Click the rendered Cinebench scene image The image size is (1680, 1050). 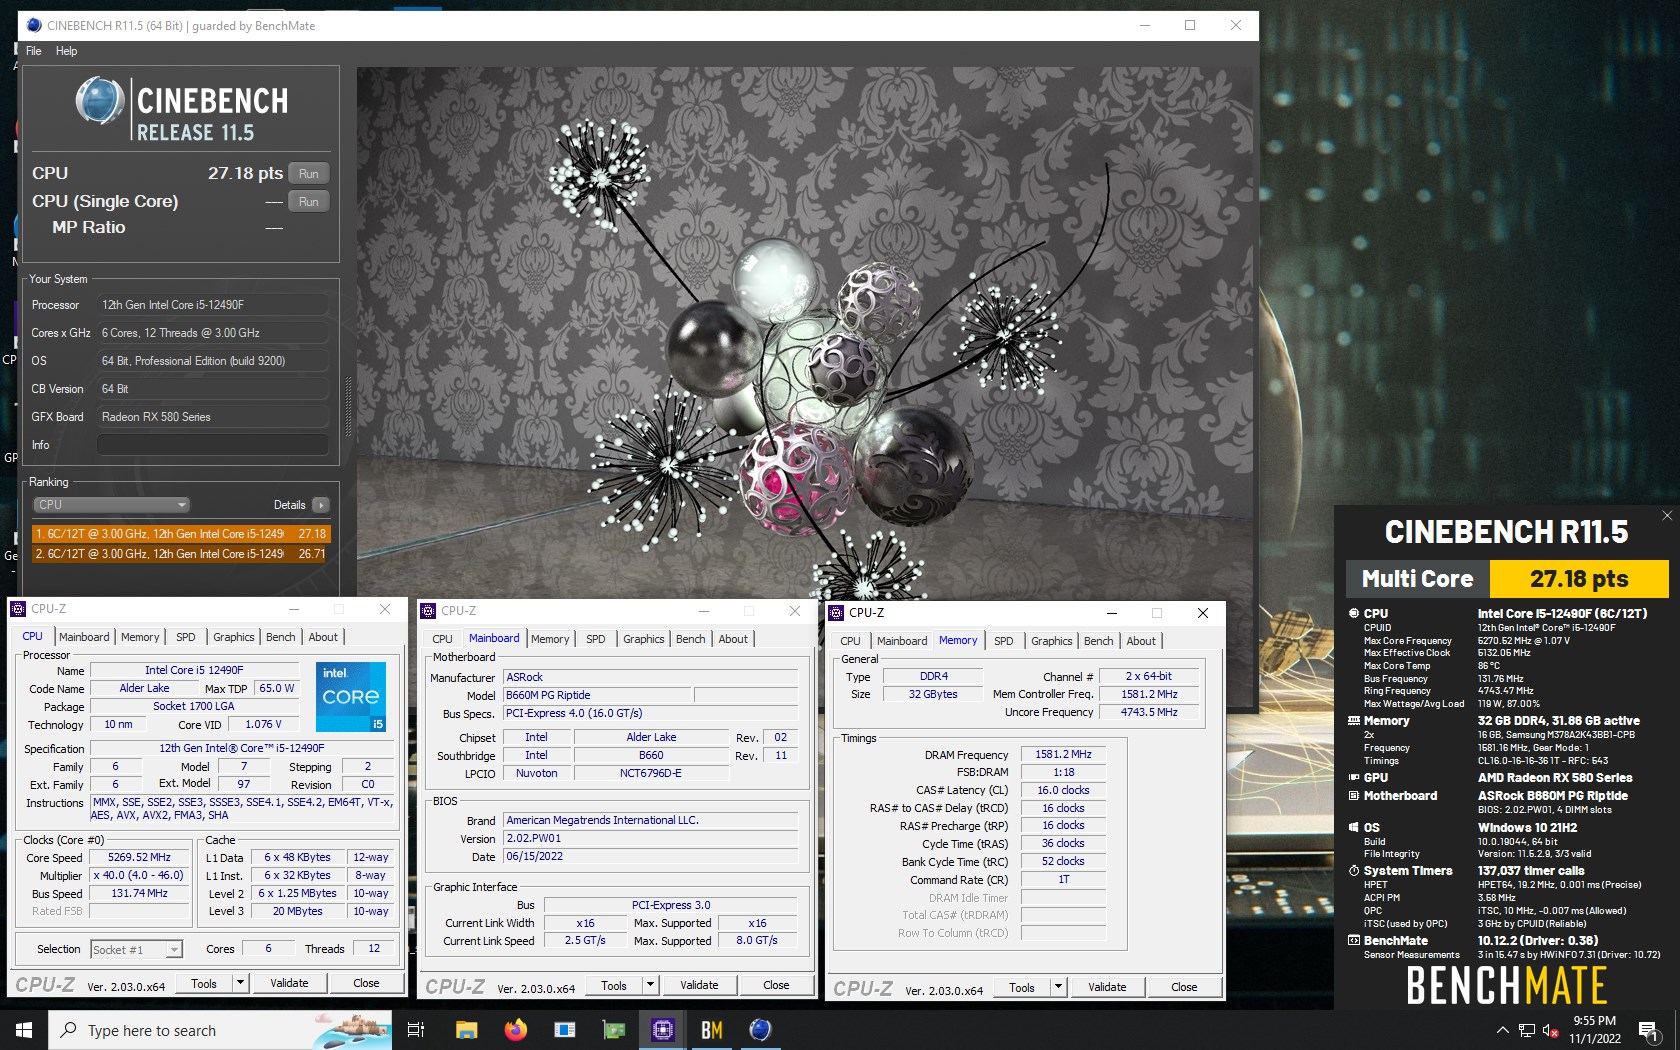805,332
